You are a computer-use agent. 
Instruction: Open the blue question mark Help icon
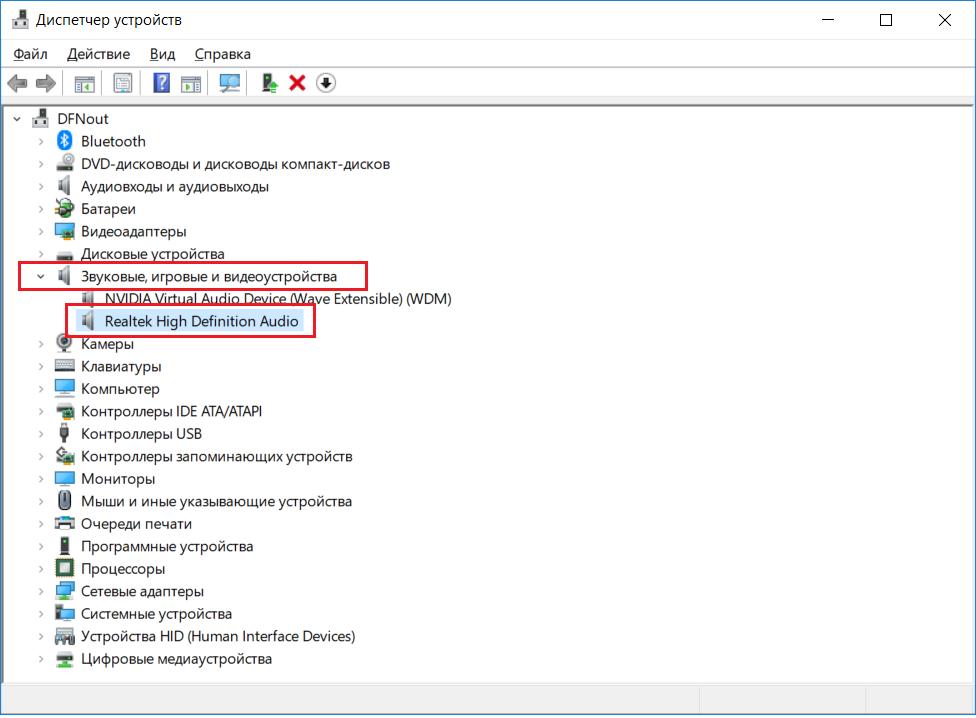[161, 83]
